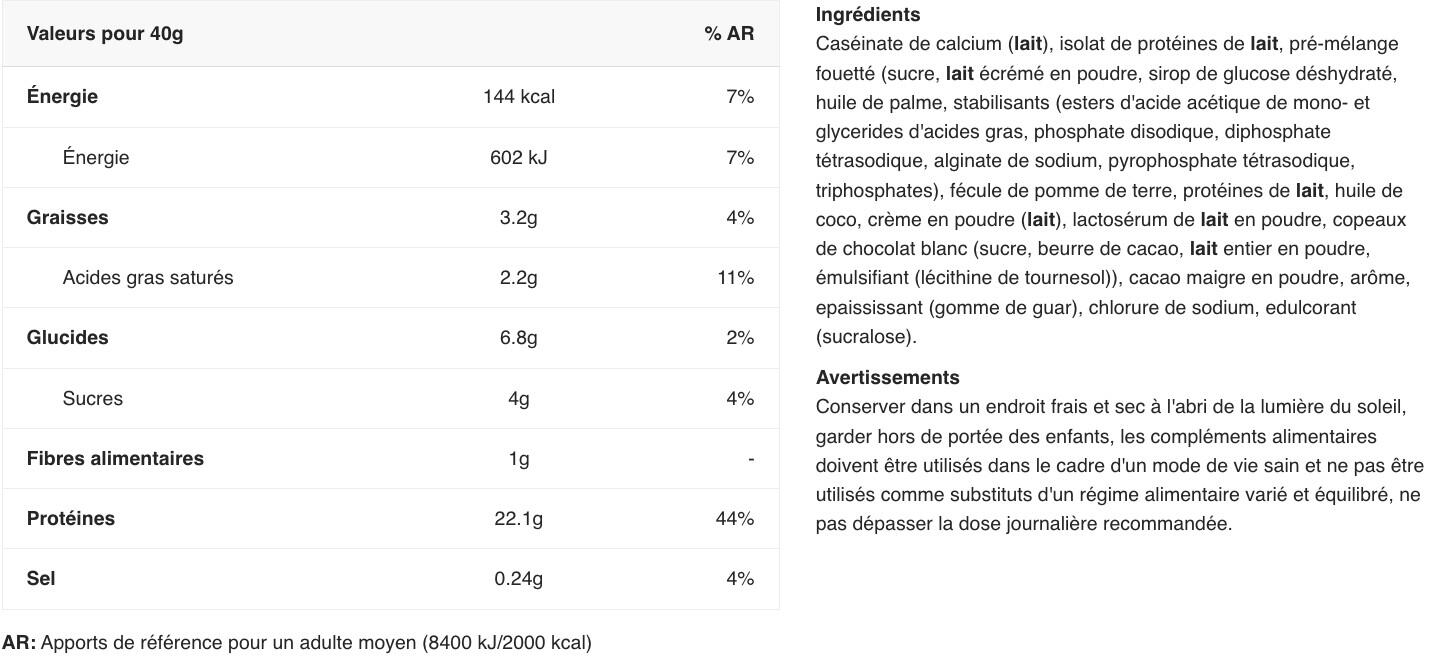Click the 'Ingrédients' heading
This screenshot has width=1440, height=664.
coord(867,15)
